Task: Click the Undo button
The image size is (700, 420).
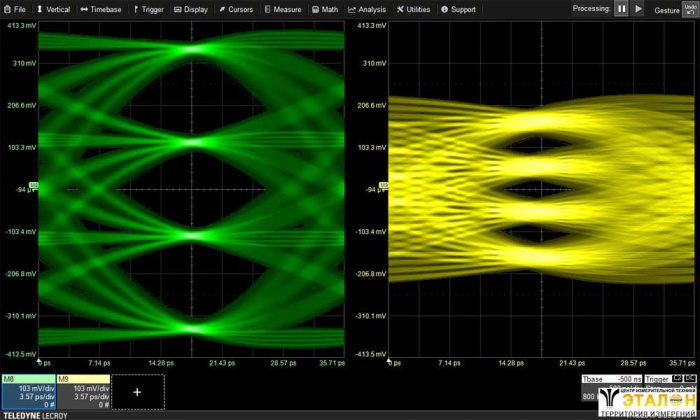Action: pyautogui.click(x=690, y=9)
